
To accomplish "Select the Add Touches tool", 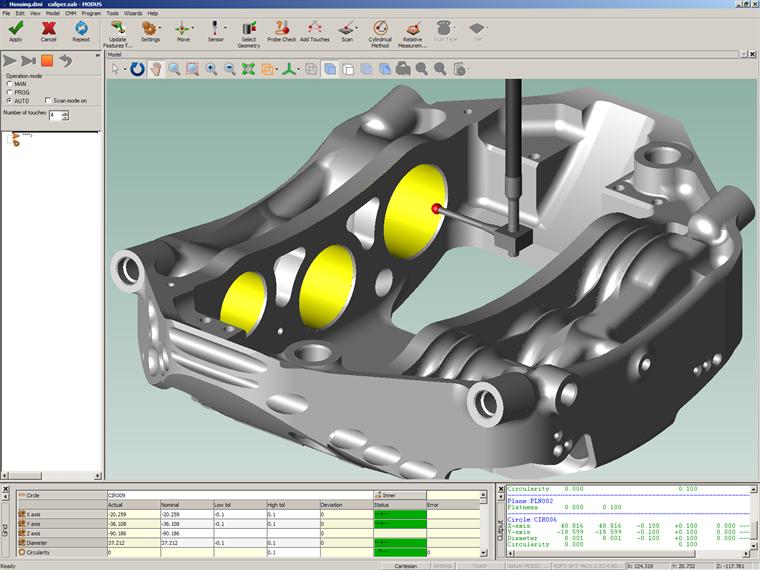I will [314, 29].
